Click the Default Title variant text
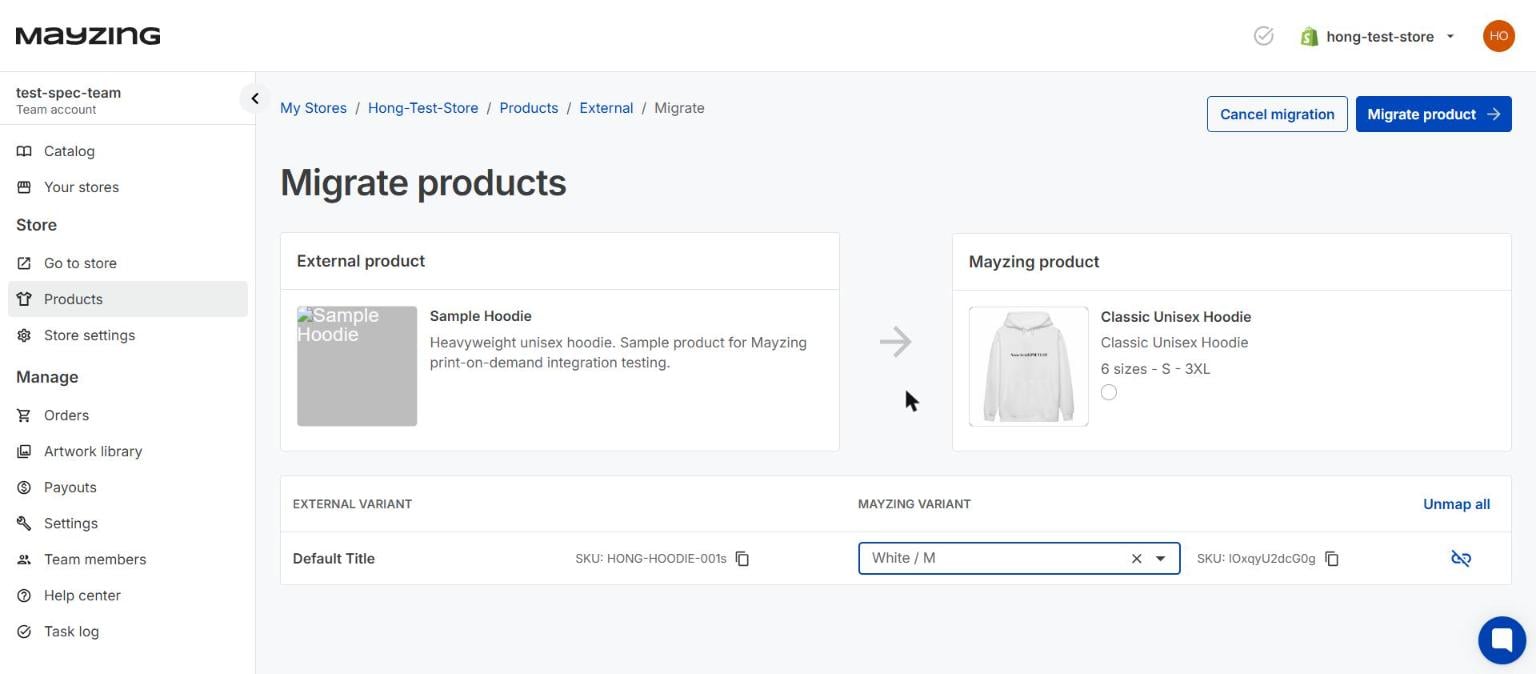 tap(334, 558)
